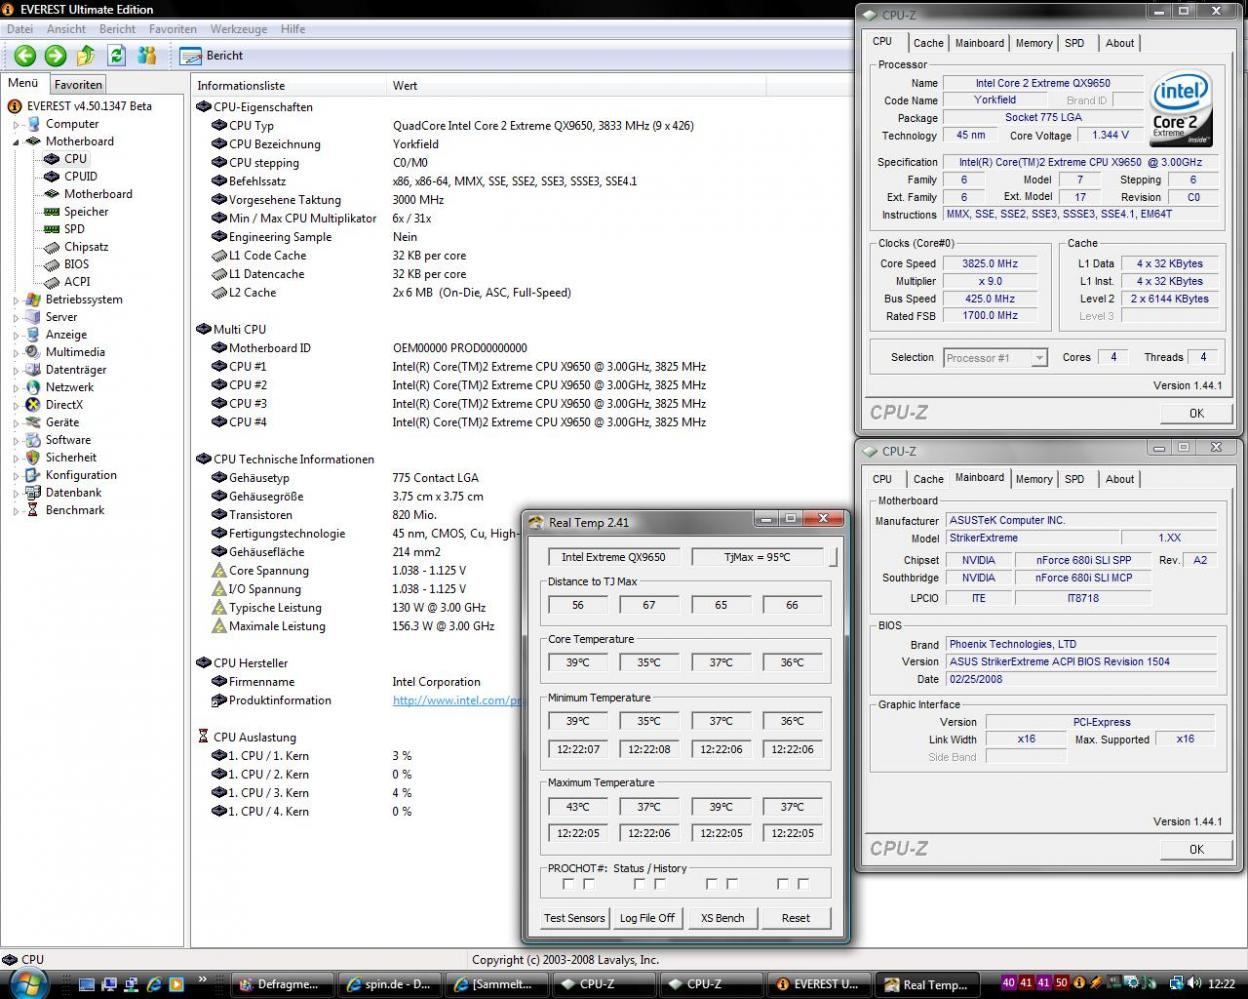The height and width of the screenshot is (999, 1248).
Task: Launch Internet Explorer from quick launch
Action: pyautogui.click(x=154, y=984)
